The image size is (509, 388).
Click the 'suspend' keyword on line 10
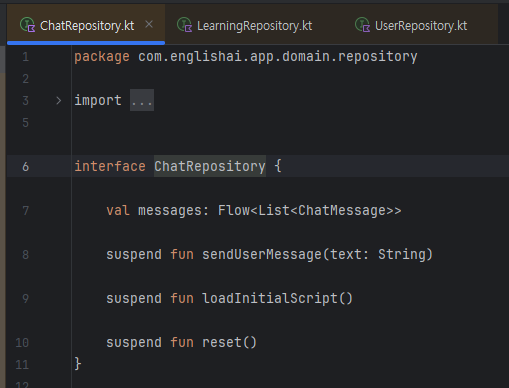coord(134,342)
